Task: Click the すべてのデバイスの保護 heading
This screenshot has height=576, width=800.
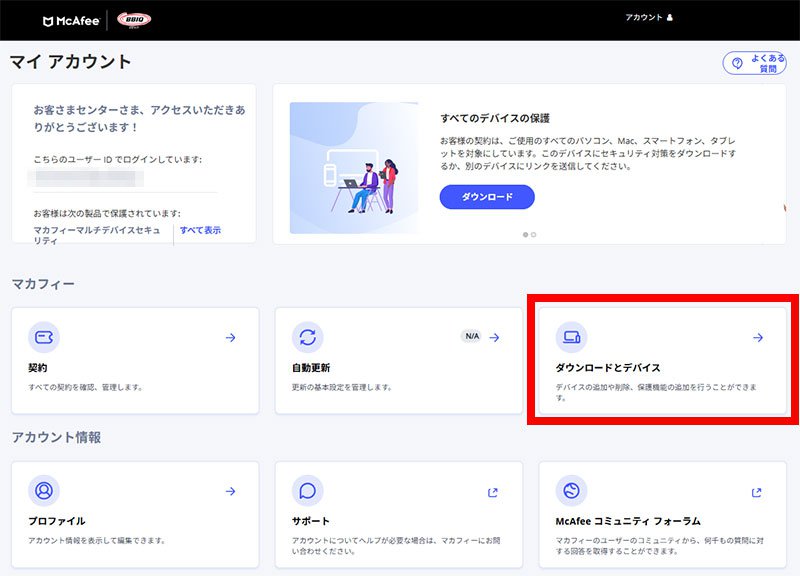Action: tap(495, 118)
